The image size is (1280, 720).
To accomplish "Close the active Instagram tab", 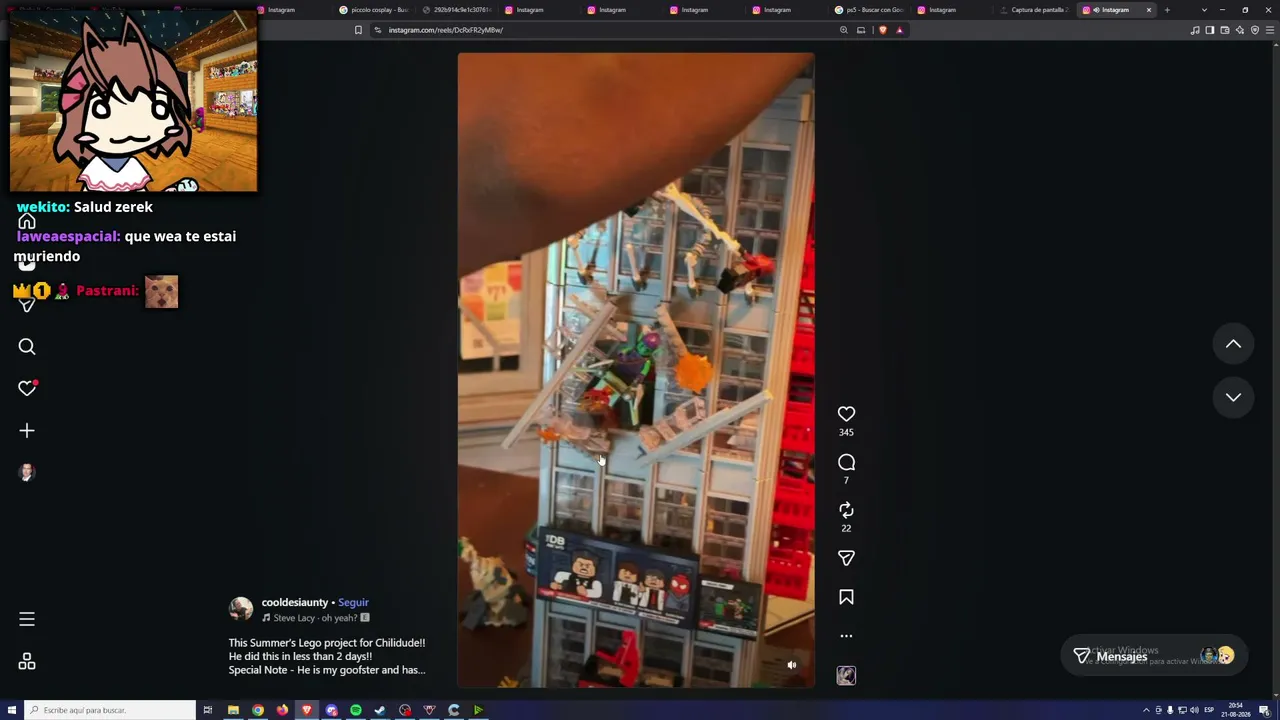I will 1149,10.
